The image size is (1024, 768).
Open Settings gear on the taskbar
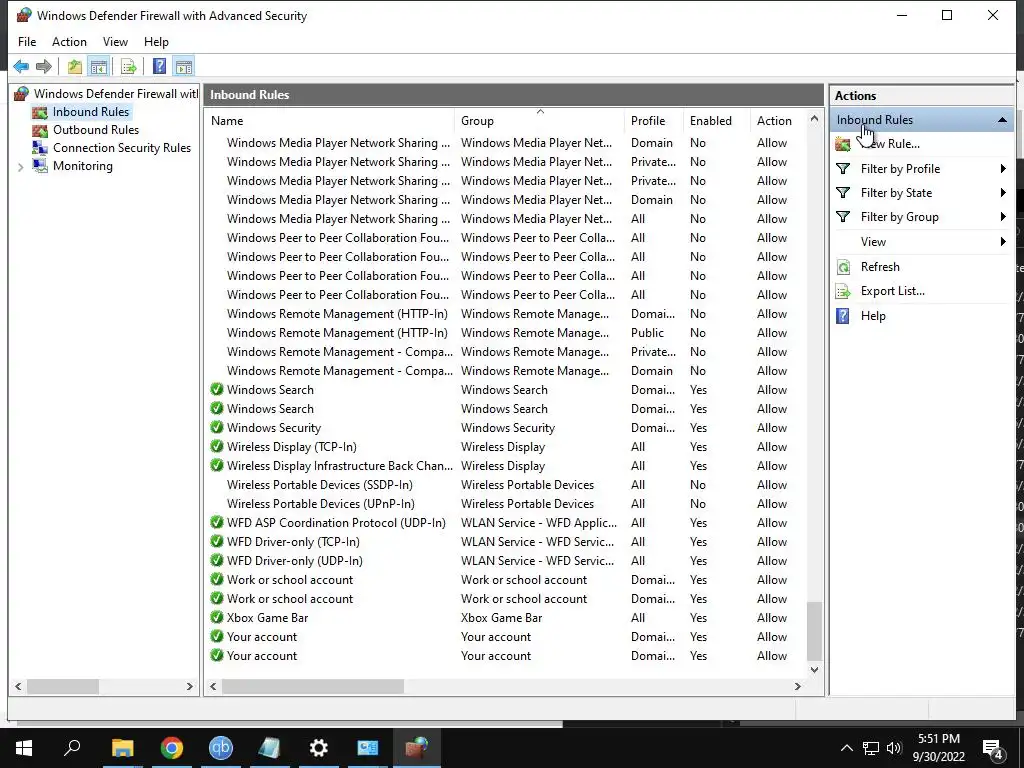coord(319,748)
